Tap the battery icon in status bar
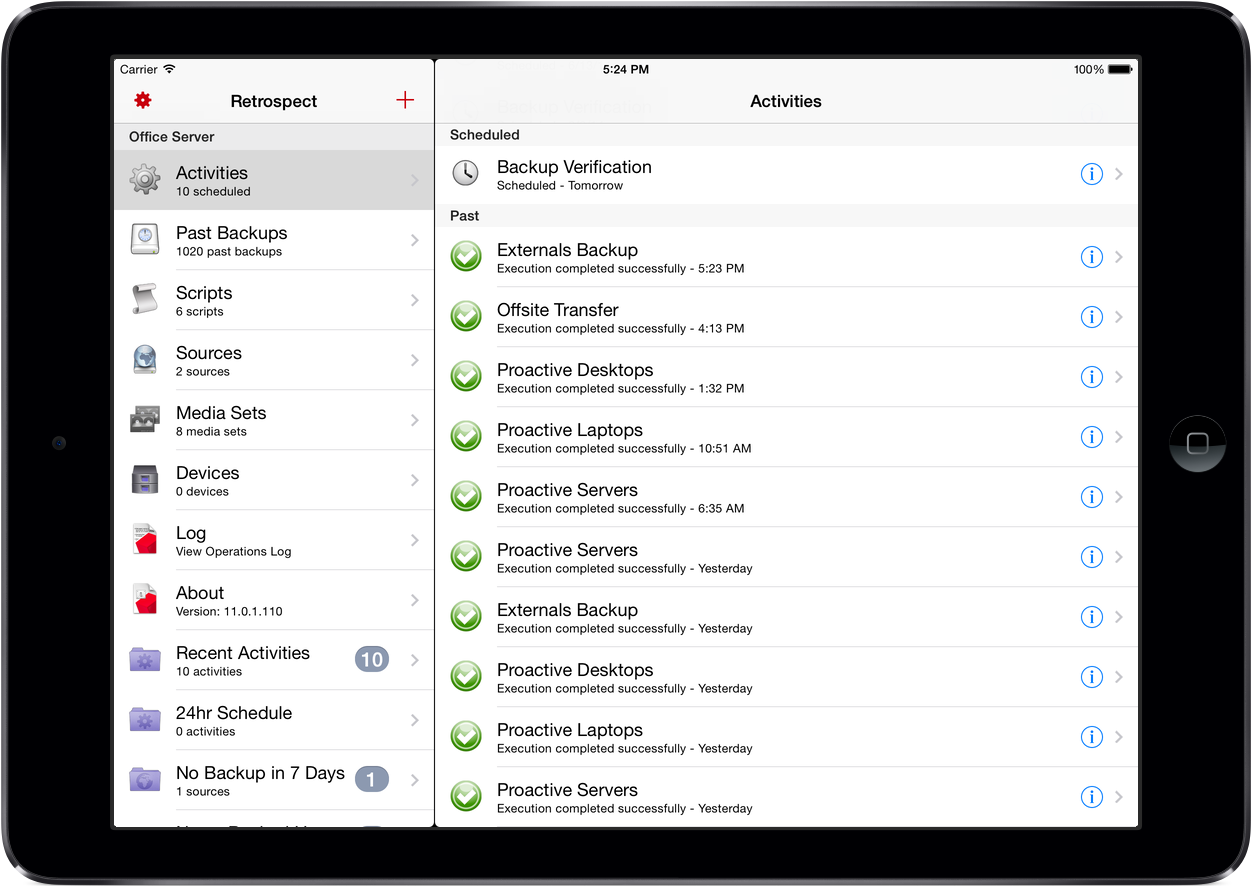The width and height of the screenshot is (1252, 886). (1120, 70)
